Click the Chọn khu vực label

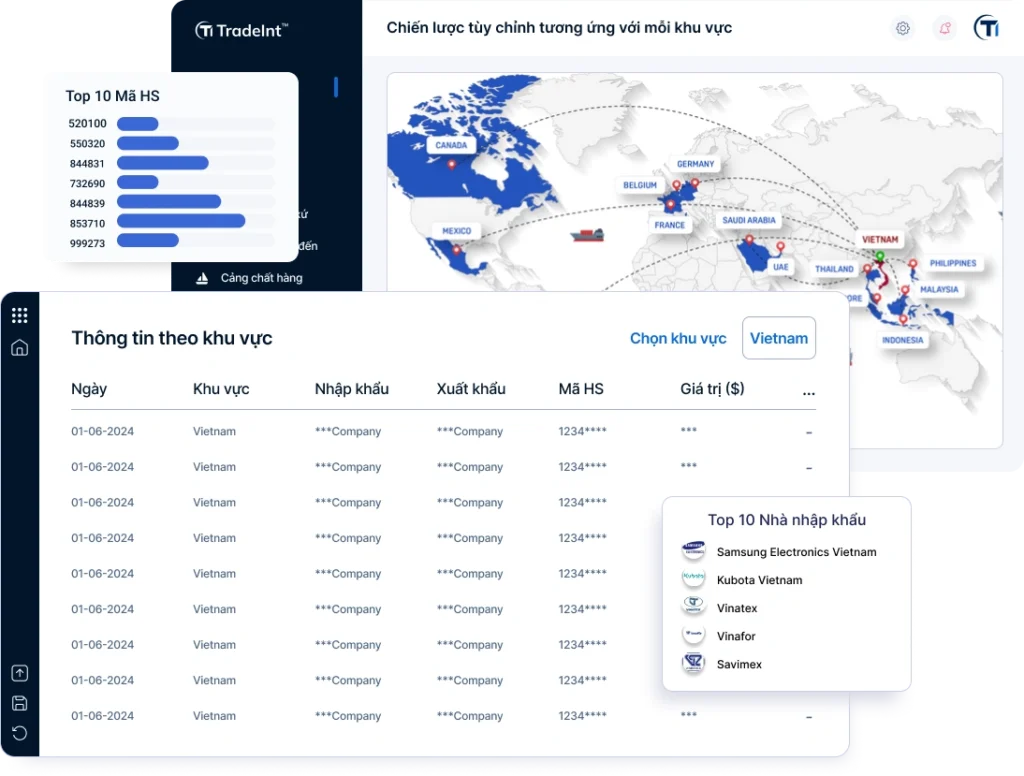[x=678, y=338]
